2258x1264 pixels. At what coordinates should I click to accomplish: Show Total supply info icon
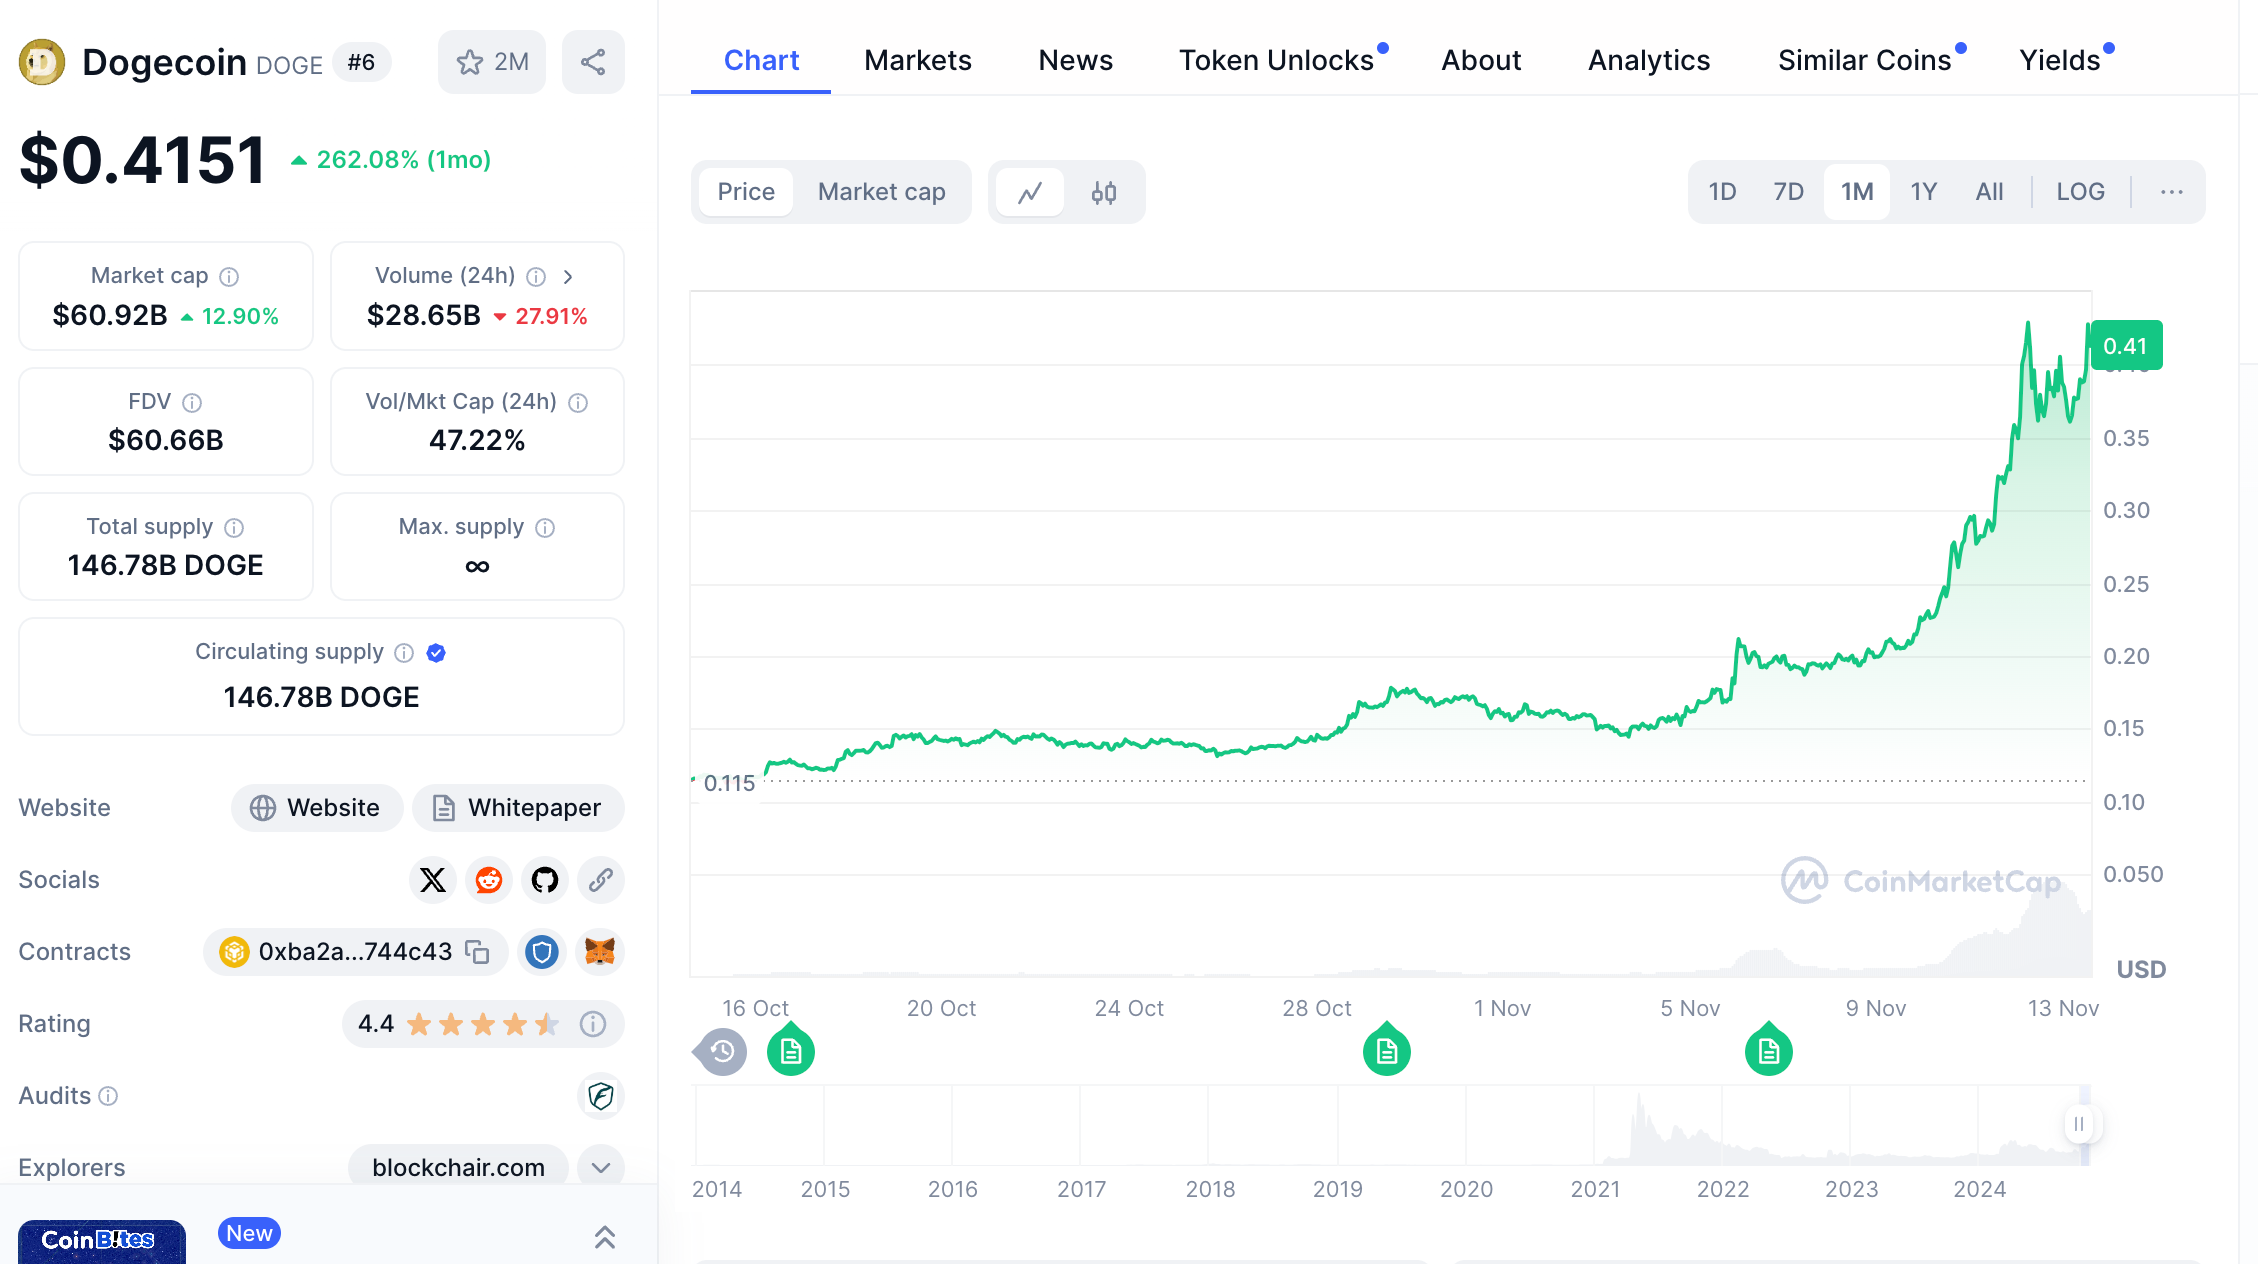click(x=234, y=527)
